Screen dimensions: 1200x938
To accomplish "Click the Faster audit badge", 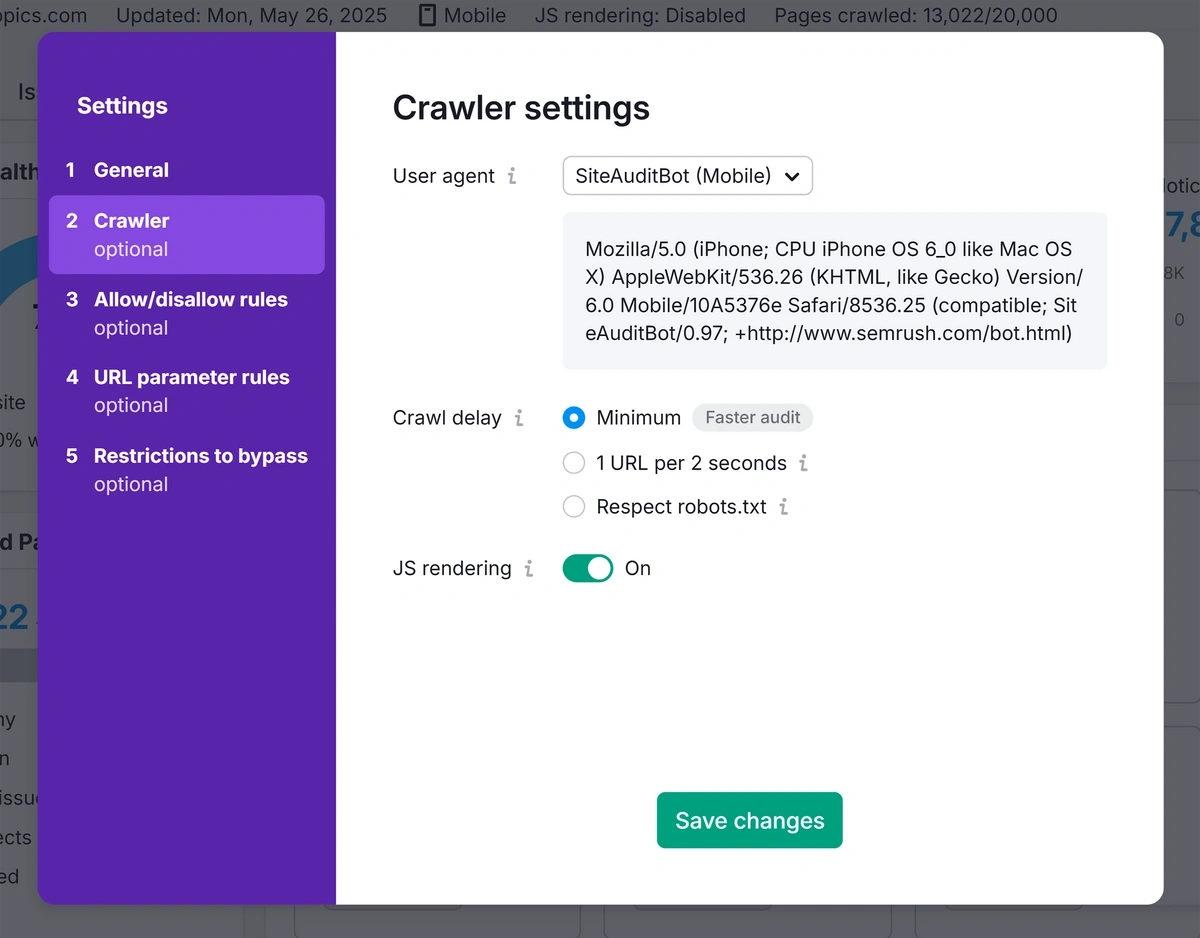I will click(753, 418).
